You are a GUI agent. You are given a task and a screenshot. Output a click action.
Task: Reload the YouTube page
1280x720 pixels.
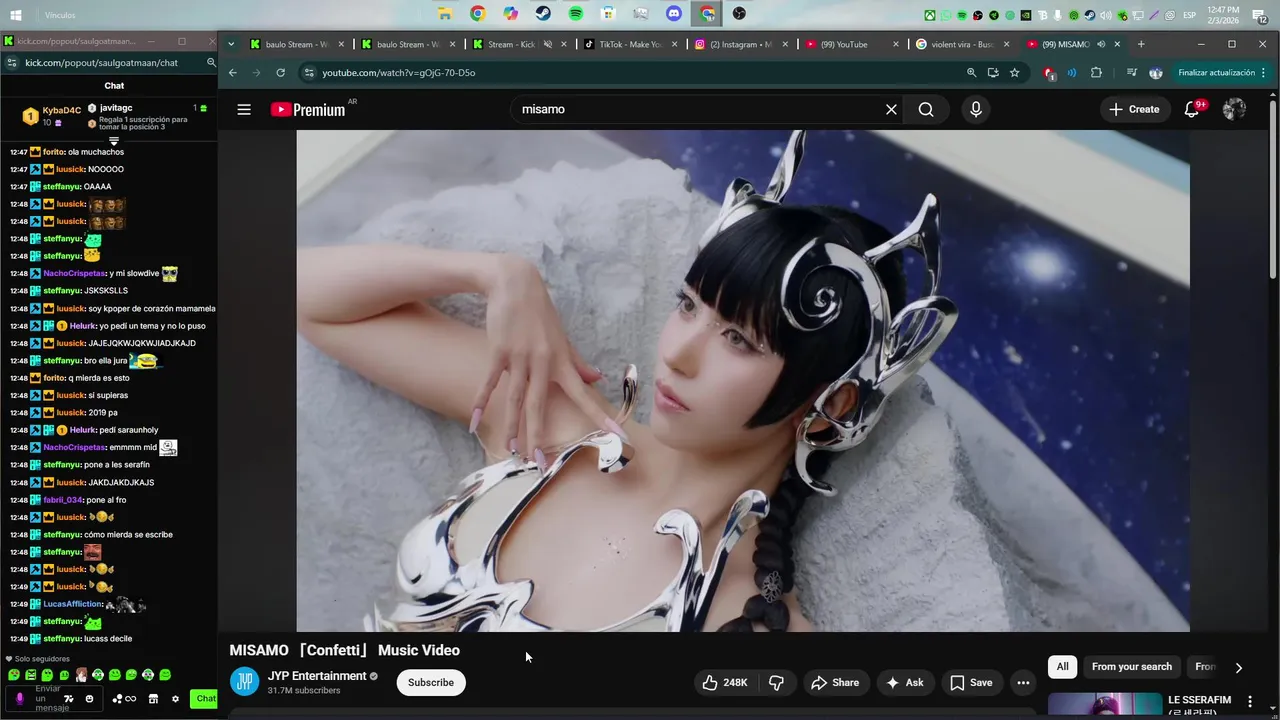pyautogui.click(x=280, y=73)
